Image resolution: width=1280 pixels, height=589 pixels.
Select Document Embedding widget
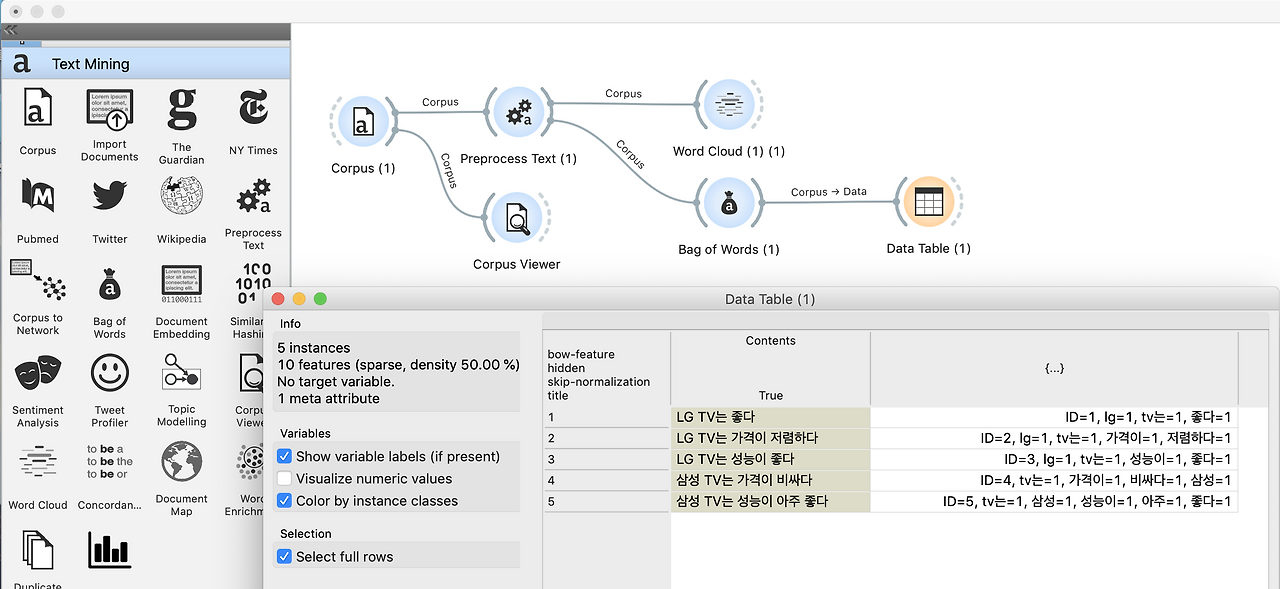pyautogui.click(x=182, y=302)
